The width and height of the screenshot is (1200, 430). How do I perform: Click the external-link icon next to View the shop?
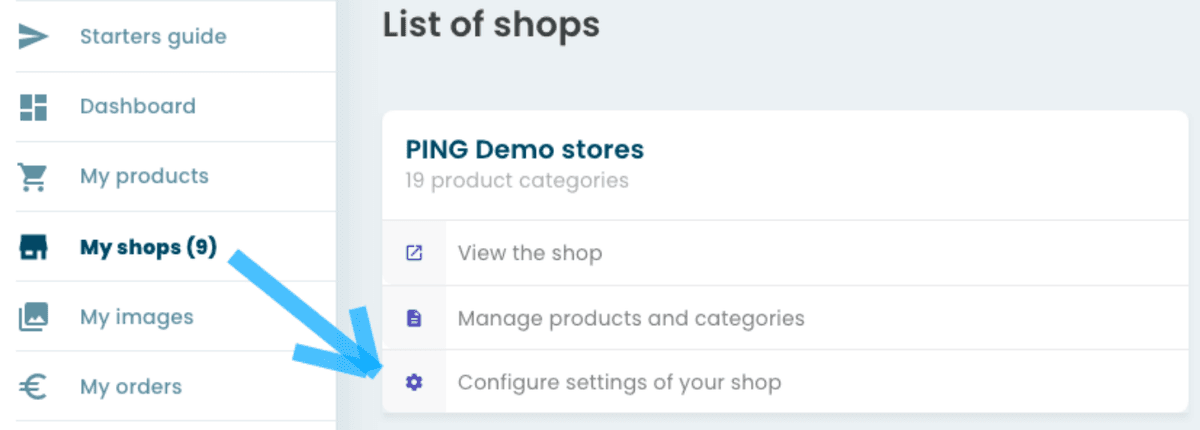point(414,253)
